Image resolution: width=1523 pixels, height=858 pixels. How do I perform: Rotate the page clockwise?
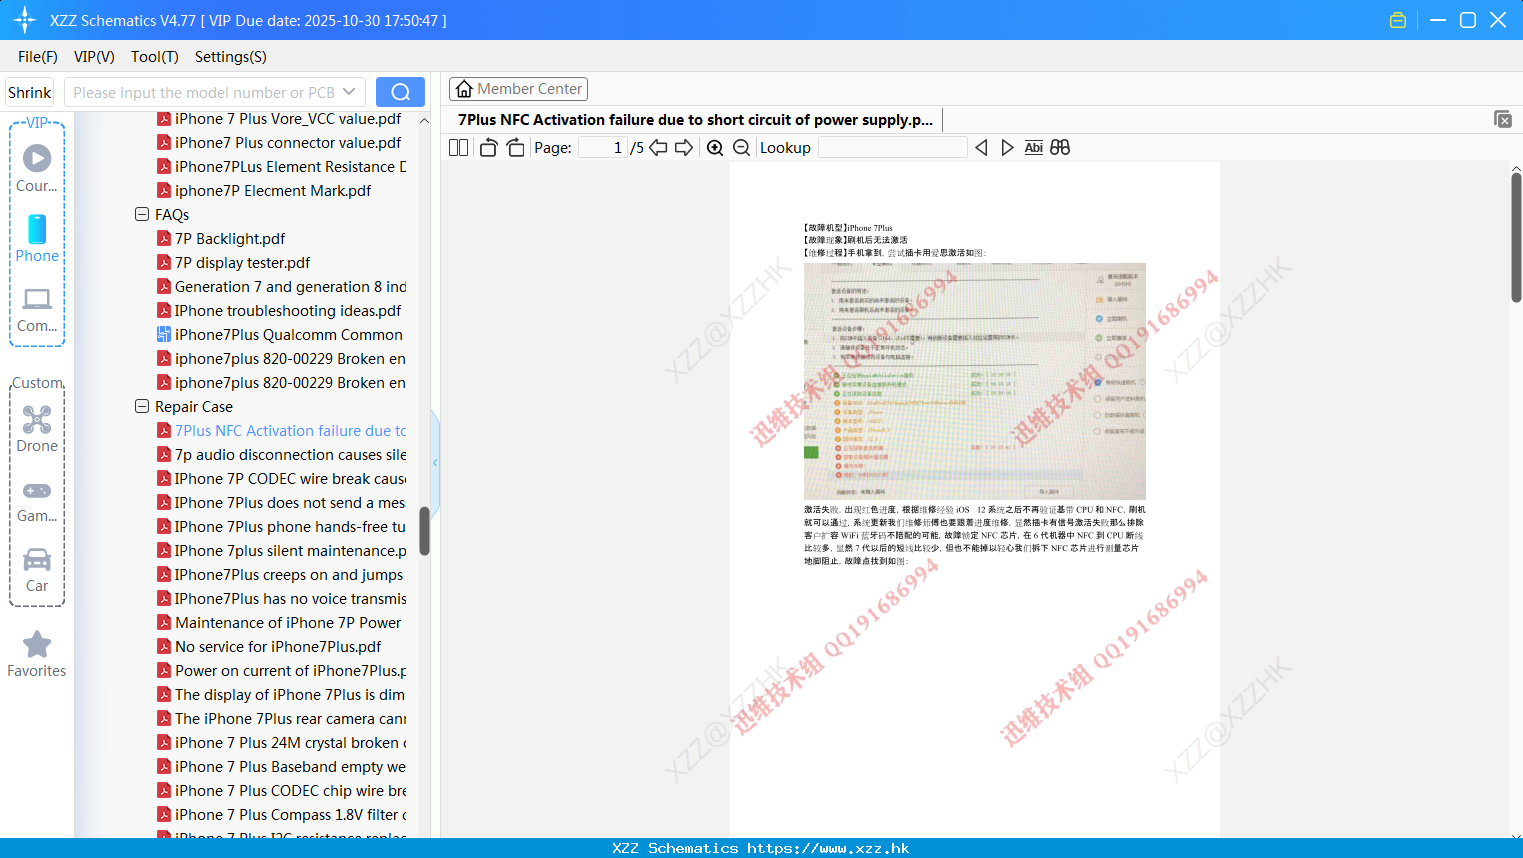pyautogui.click(x=515, y=147)
